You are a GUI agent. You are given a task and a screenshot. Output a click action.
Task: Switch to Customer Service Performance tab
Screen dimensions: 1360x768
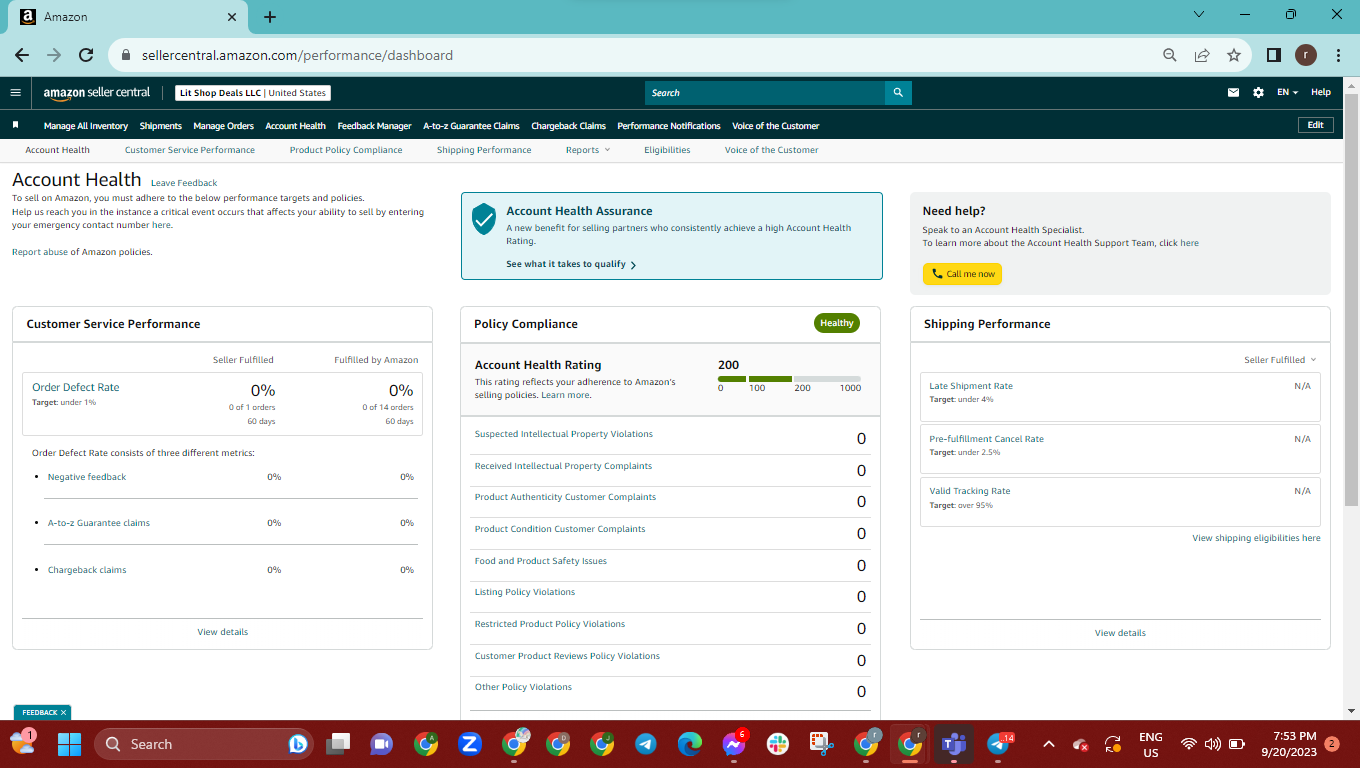190,150
